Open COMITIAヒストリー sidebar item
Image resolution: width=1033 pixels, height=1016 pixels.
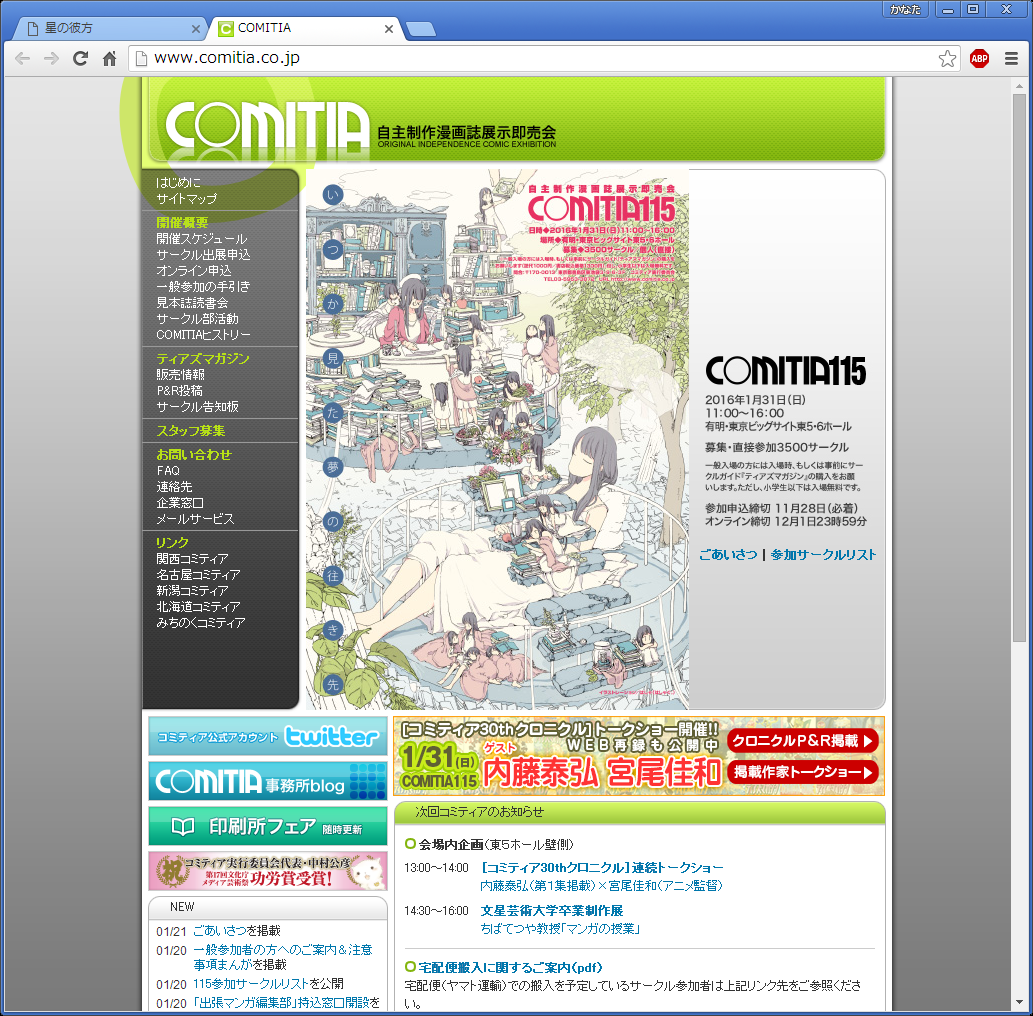pyautogui.click(x=203, y=335)
